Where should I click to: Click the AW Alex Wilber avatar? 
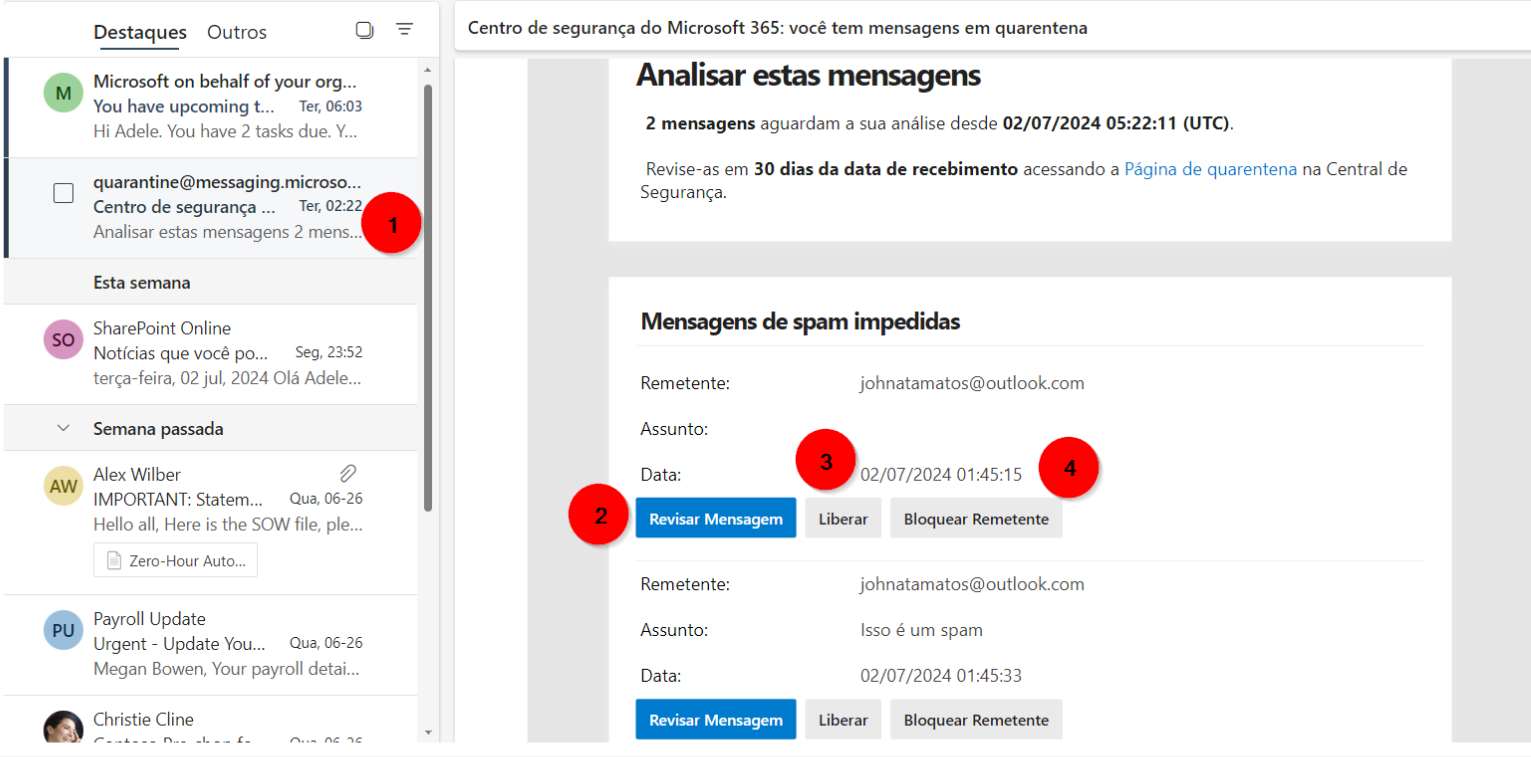pyautogui.click(x=63, y=486)
